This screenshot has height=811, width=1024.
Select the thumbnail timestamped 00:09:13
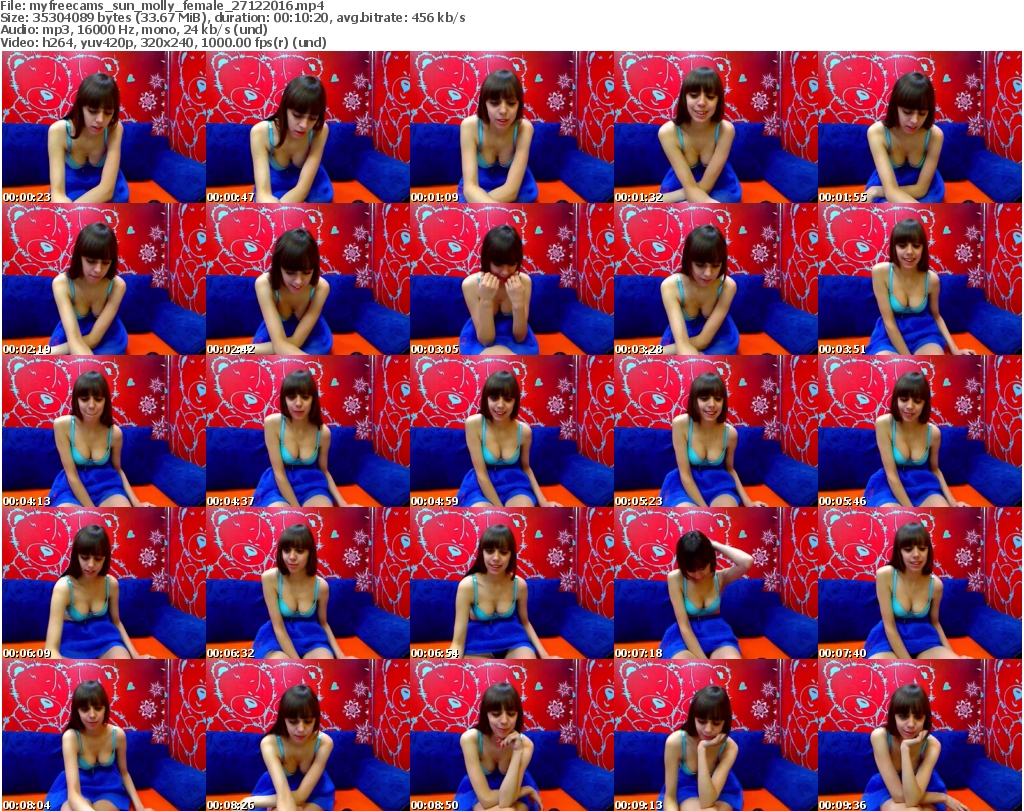click(x=715, y=735)
